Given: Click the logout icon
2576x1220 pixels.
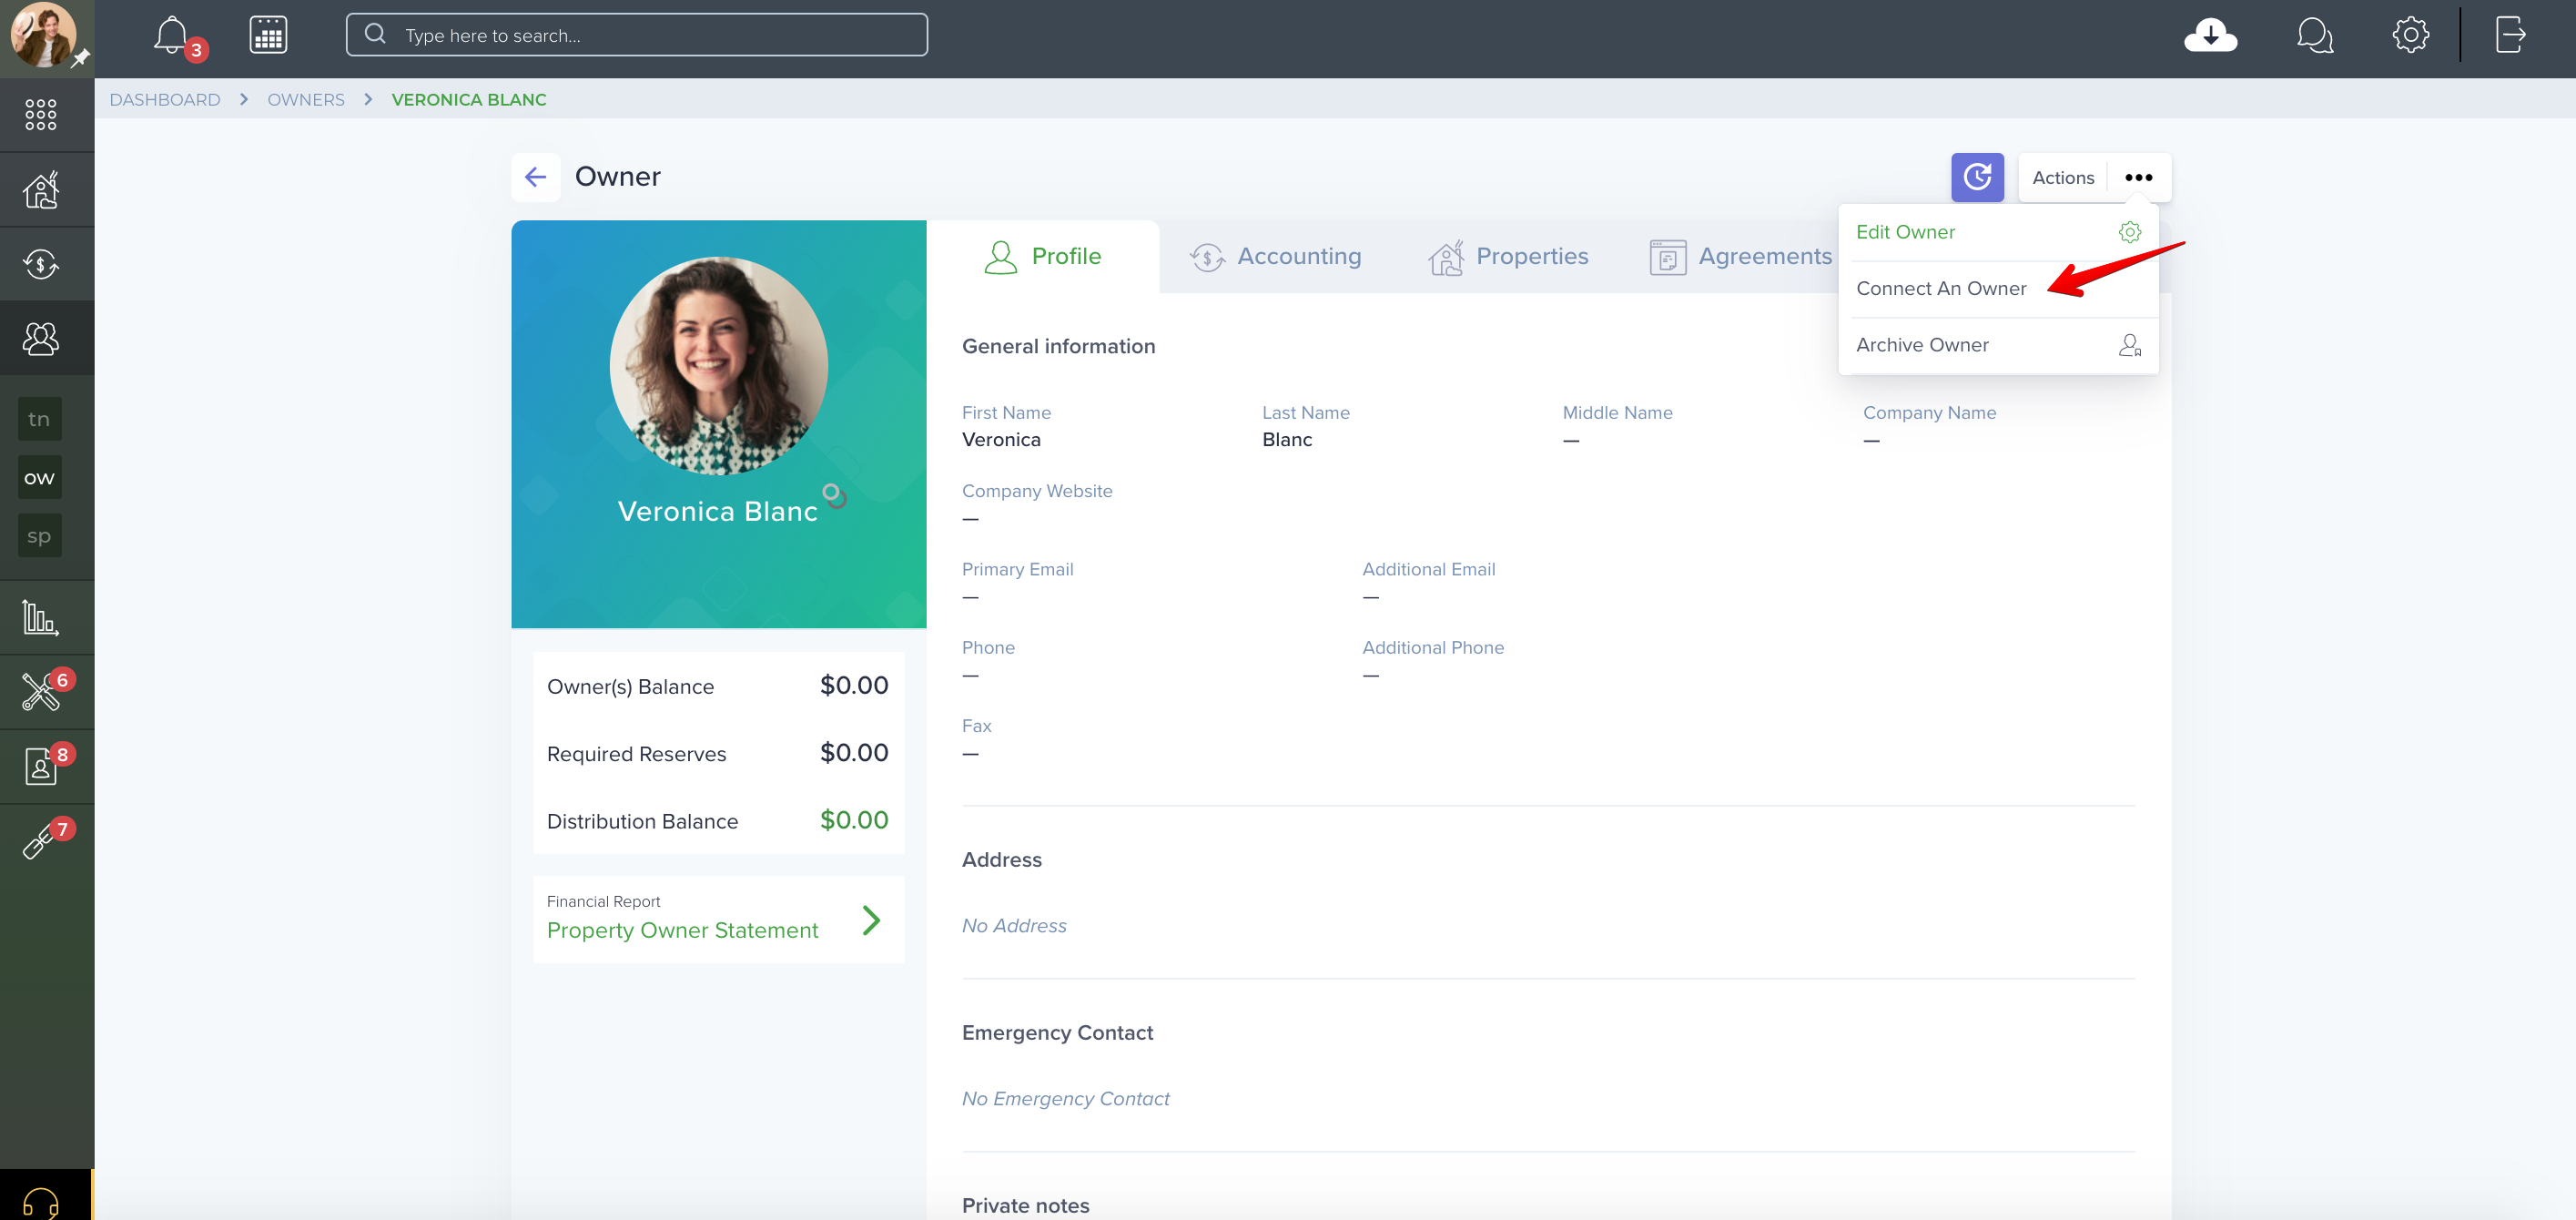Looking at the screenshot, I should click(2510, 35).
